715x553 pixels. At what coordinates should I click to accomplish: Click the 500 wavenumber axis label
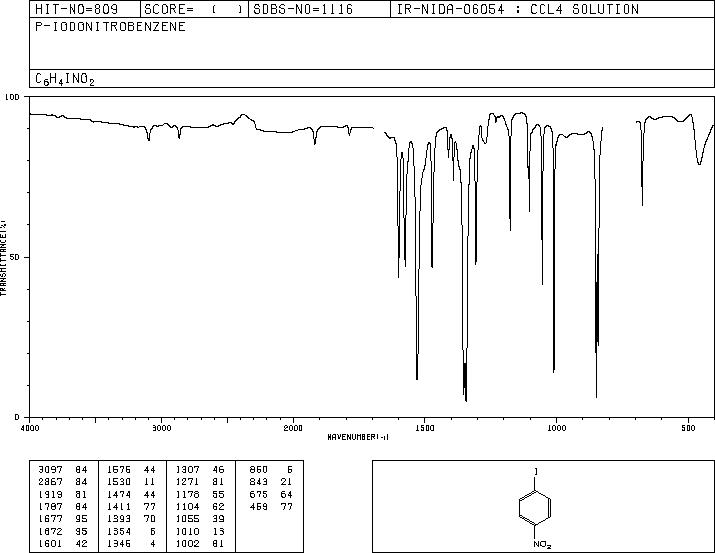688,428
